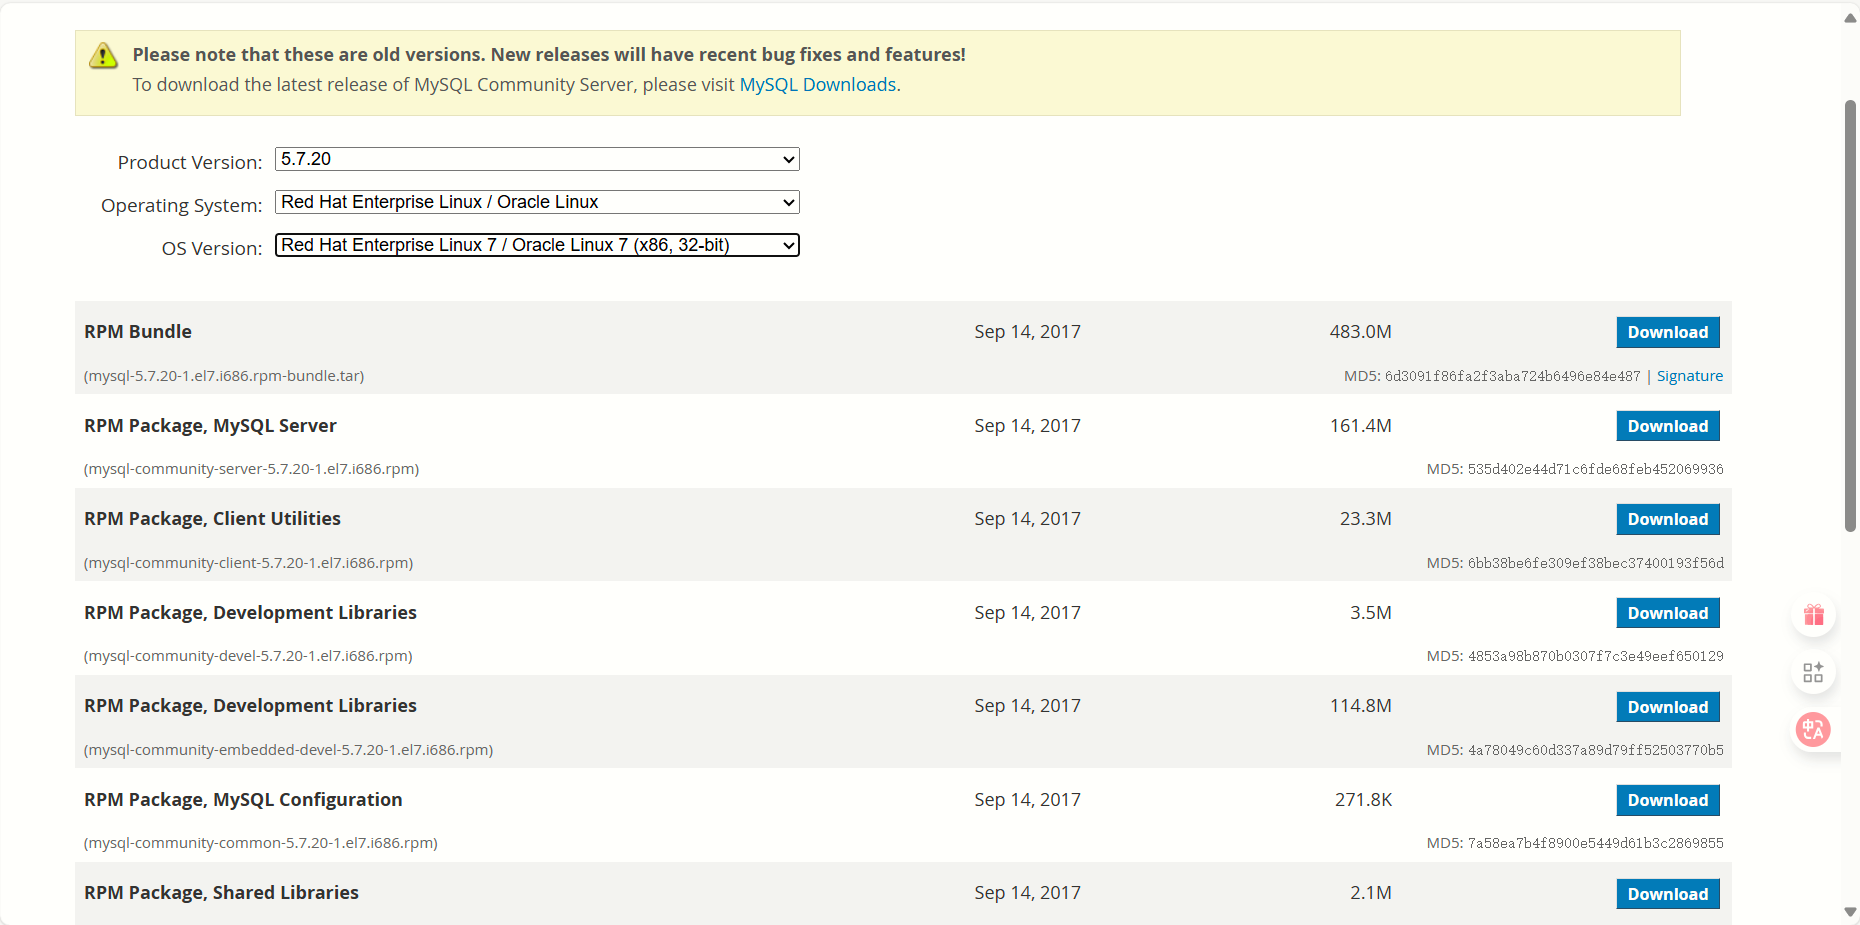Screen dimensions: 1860x925
Task: Download the 3.5M Development Libraries package
Action: coord(1668,613)
